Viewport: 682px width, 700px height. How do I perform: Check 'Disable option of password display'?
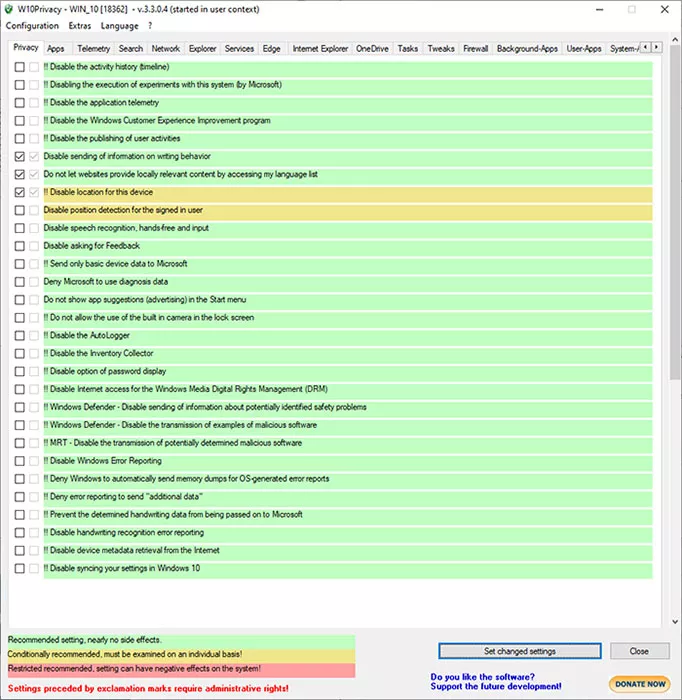[20, 371]
